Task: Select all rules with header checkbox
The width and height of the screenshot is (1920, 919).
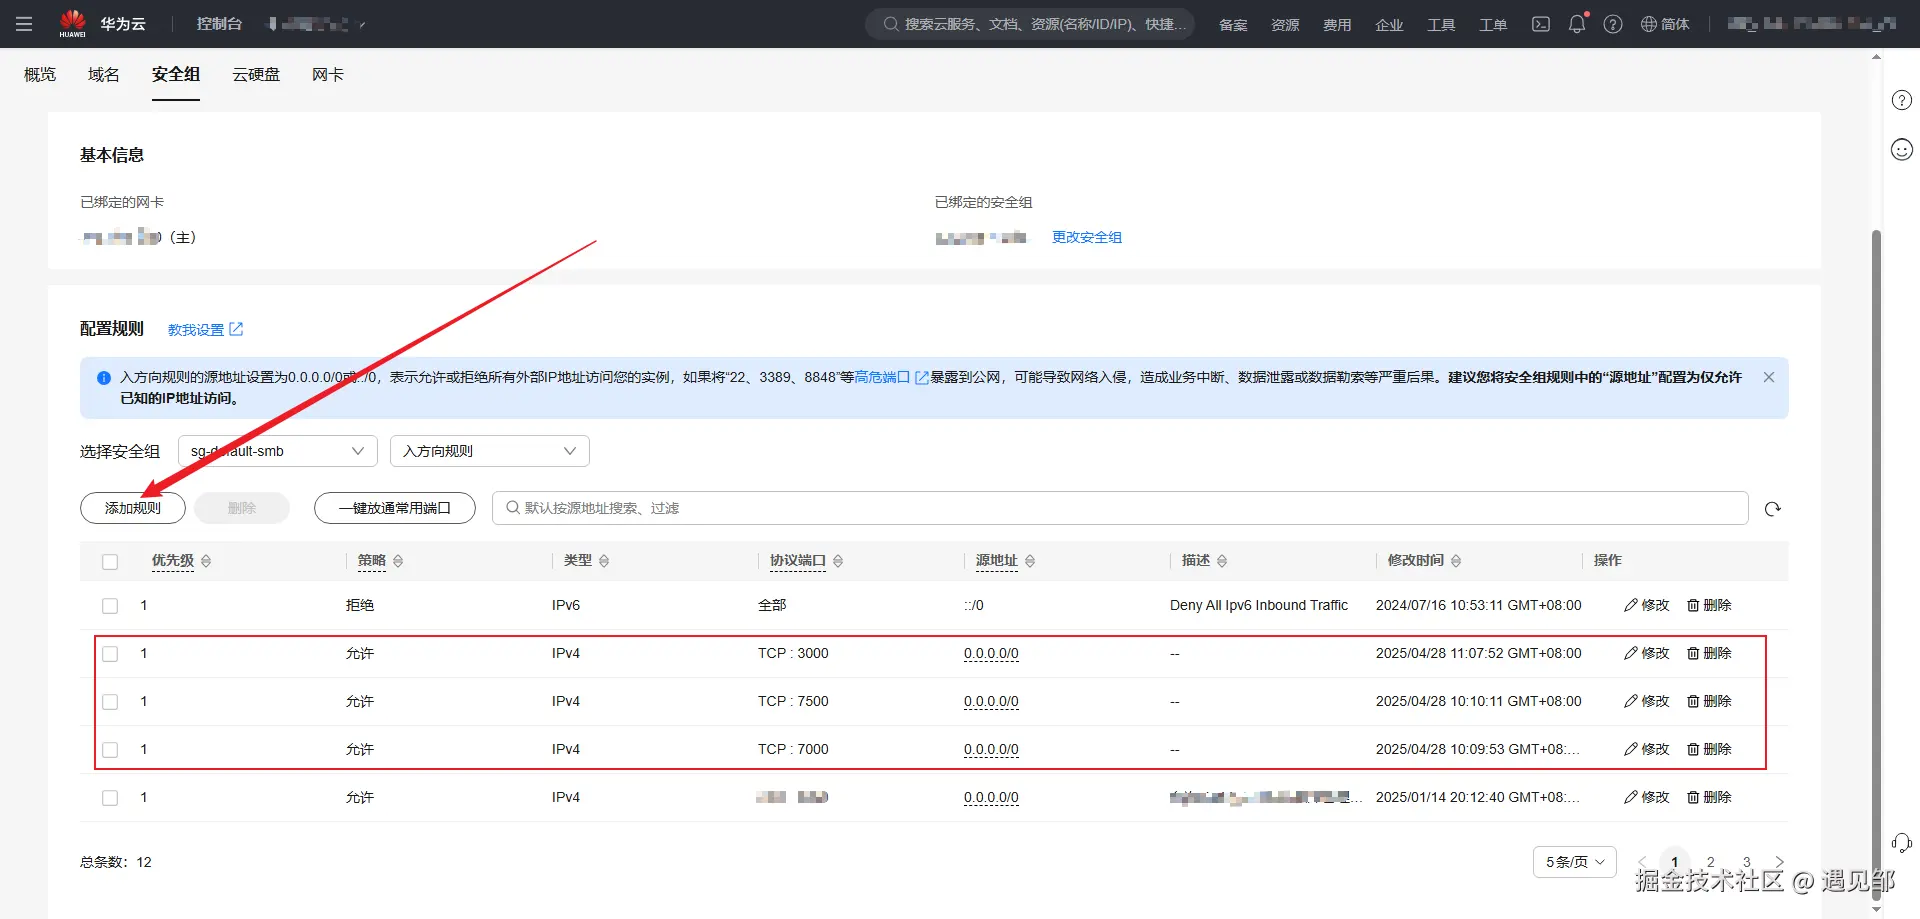Action: [x=110, y=562]
